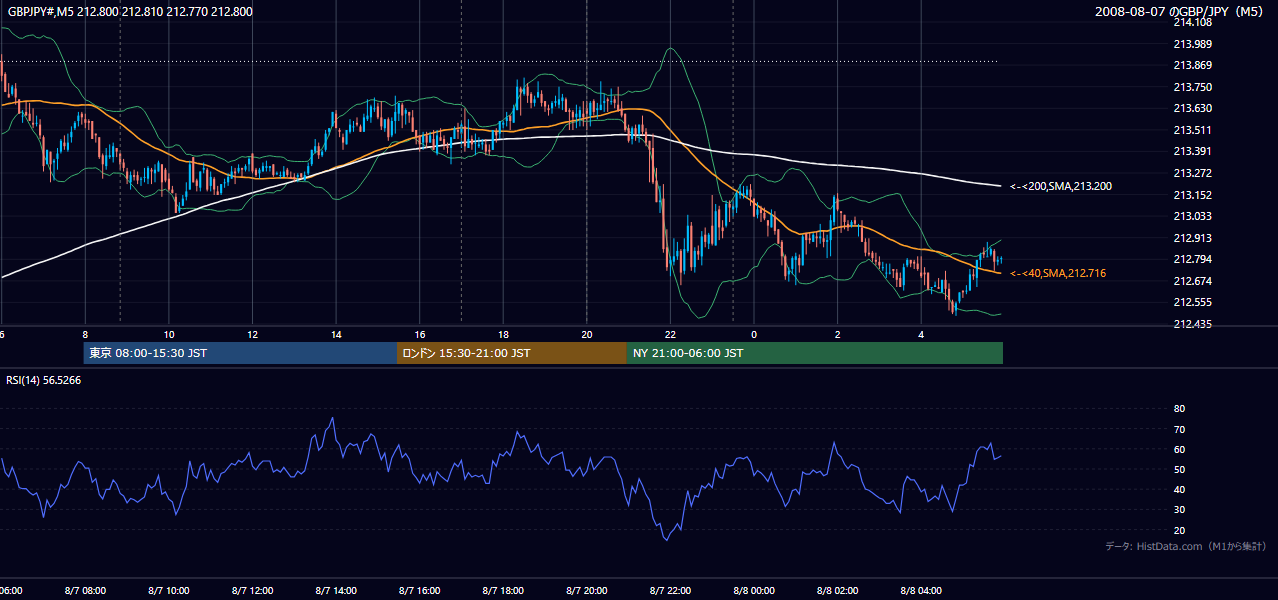The image size is (1278, 600).
Task: Click the 2008-08-07 GBP/JPY (M5) title
Action: (x=1181, y=12)
